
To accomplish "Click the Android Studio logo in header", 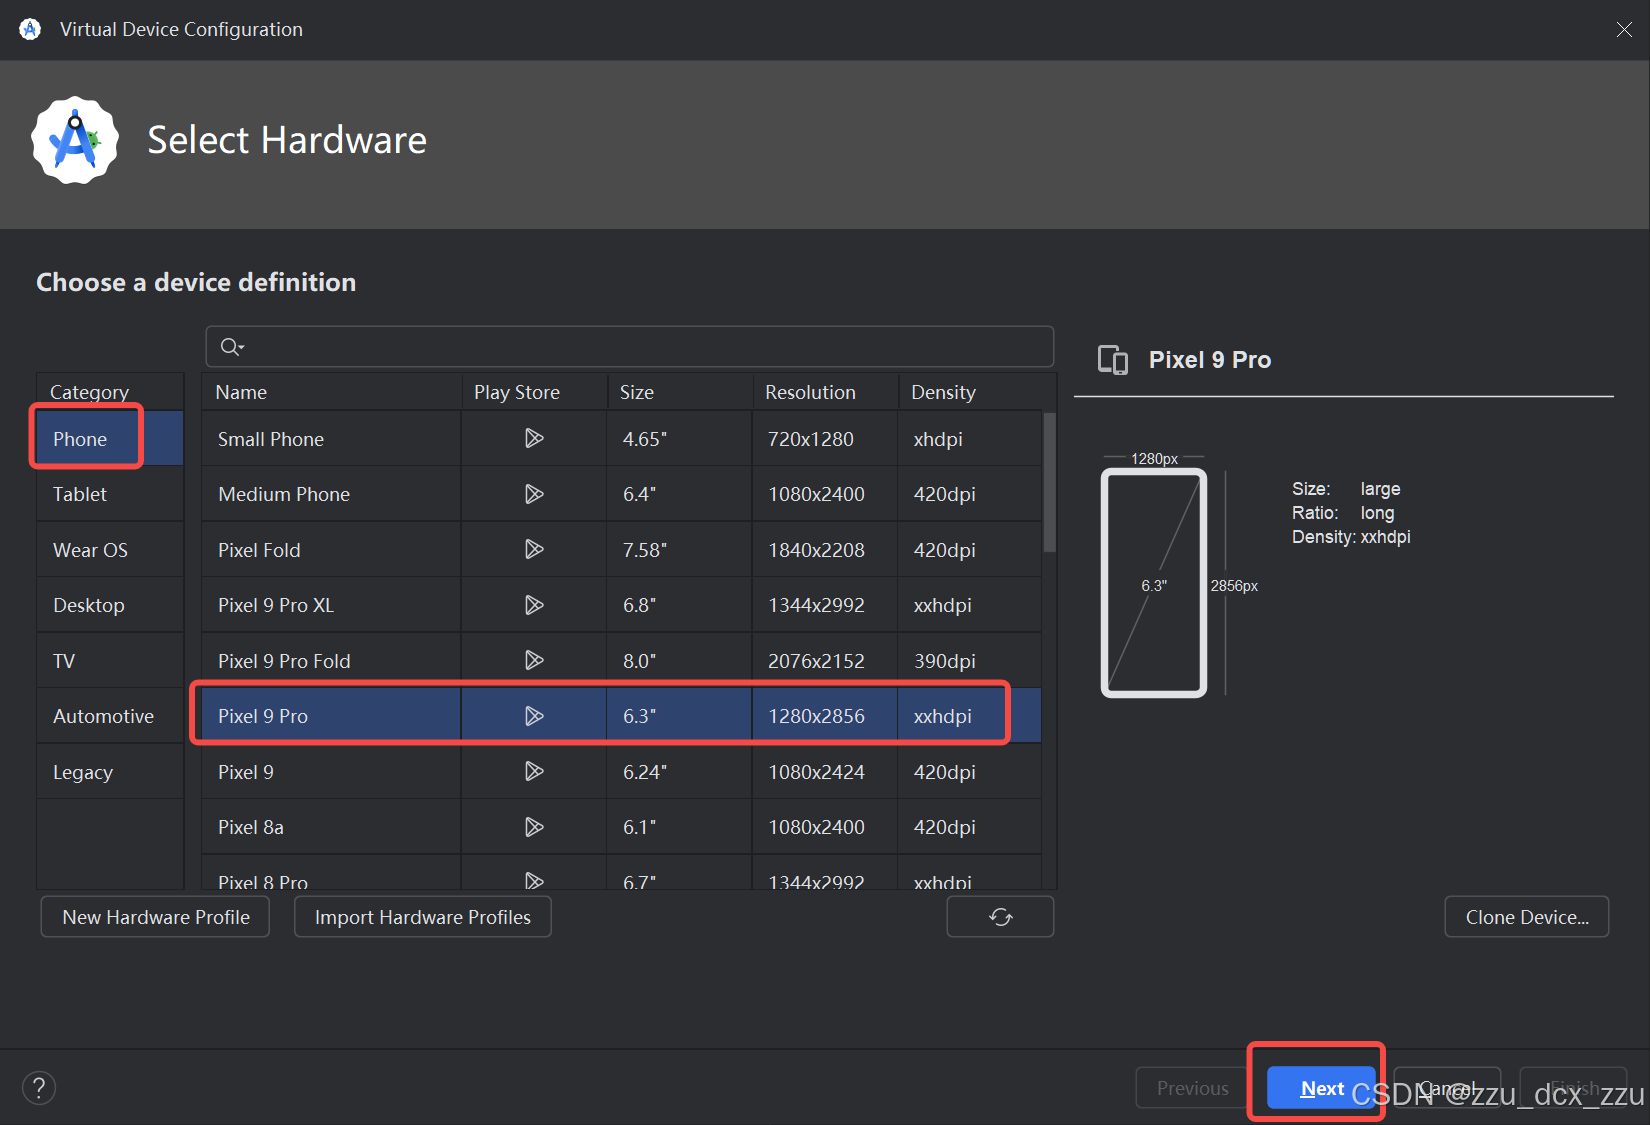I will point(75,140).
